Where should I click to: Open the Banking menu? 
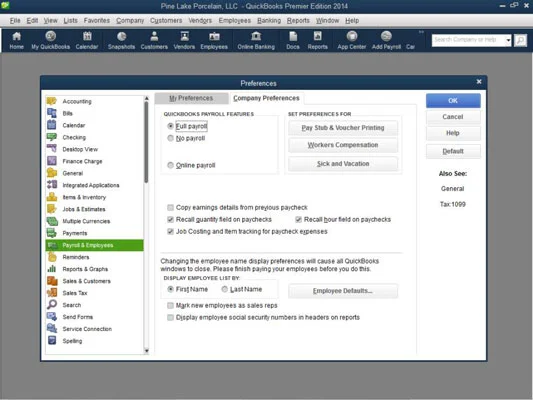269,20
